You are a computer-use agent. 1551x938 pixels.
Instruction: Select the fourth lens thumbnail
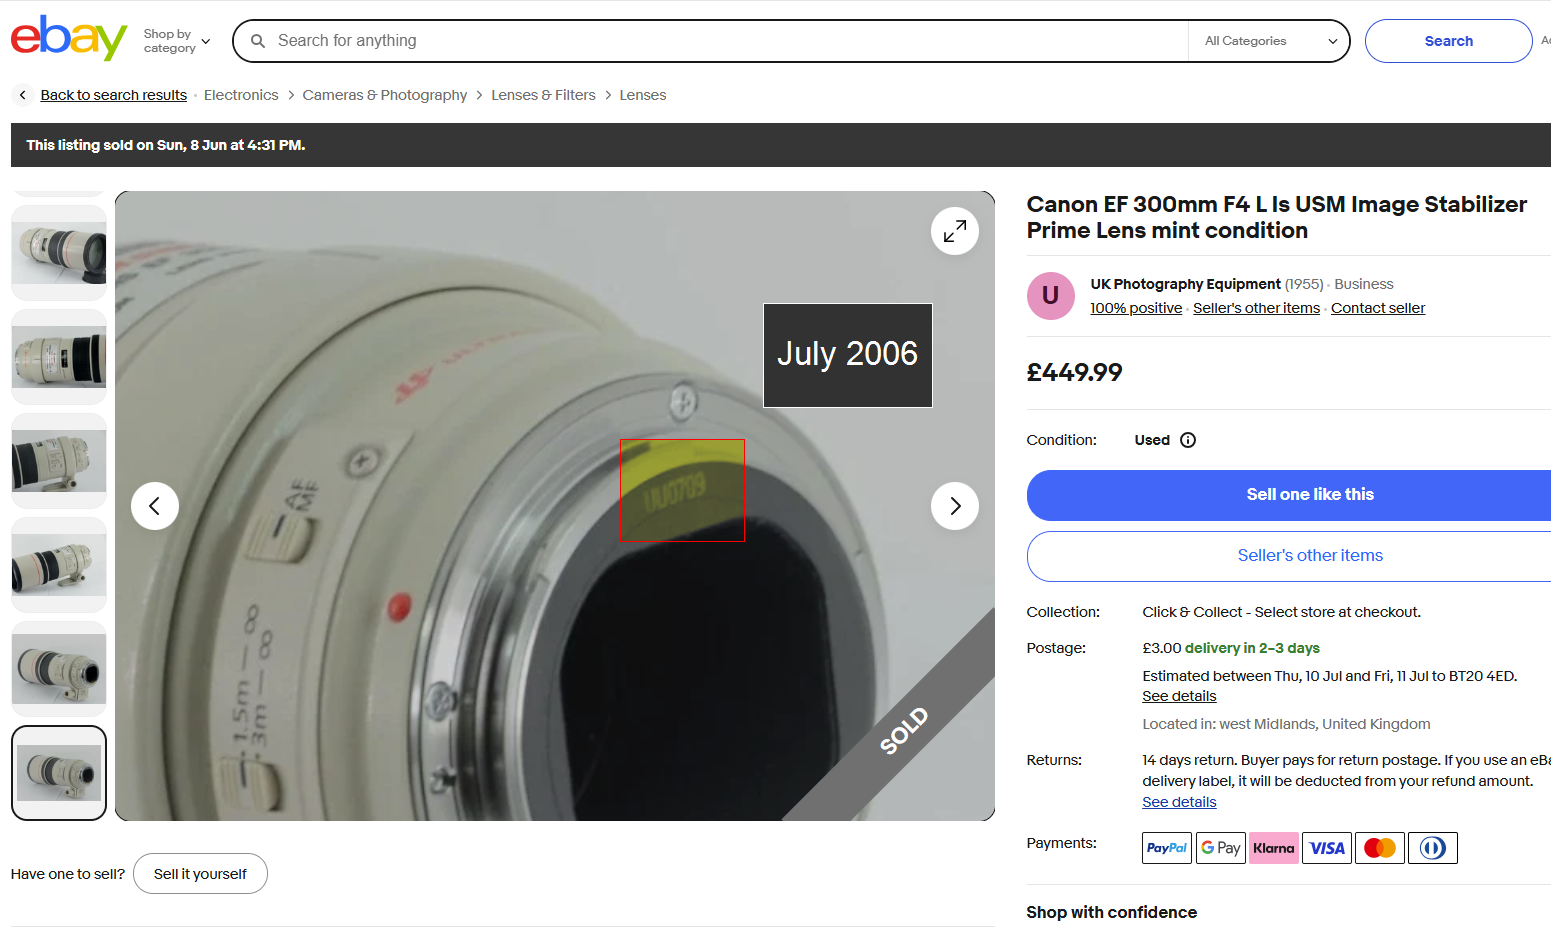tap(59, 565)
